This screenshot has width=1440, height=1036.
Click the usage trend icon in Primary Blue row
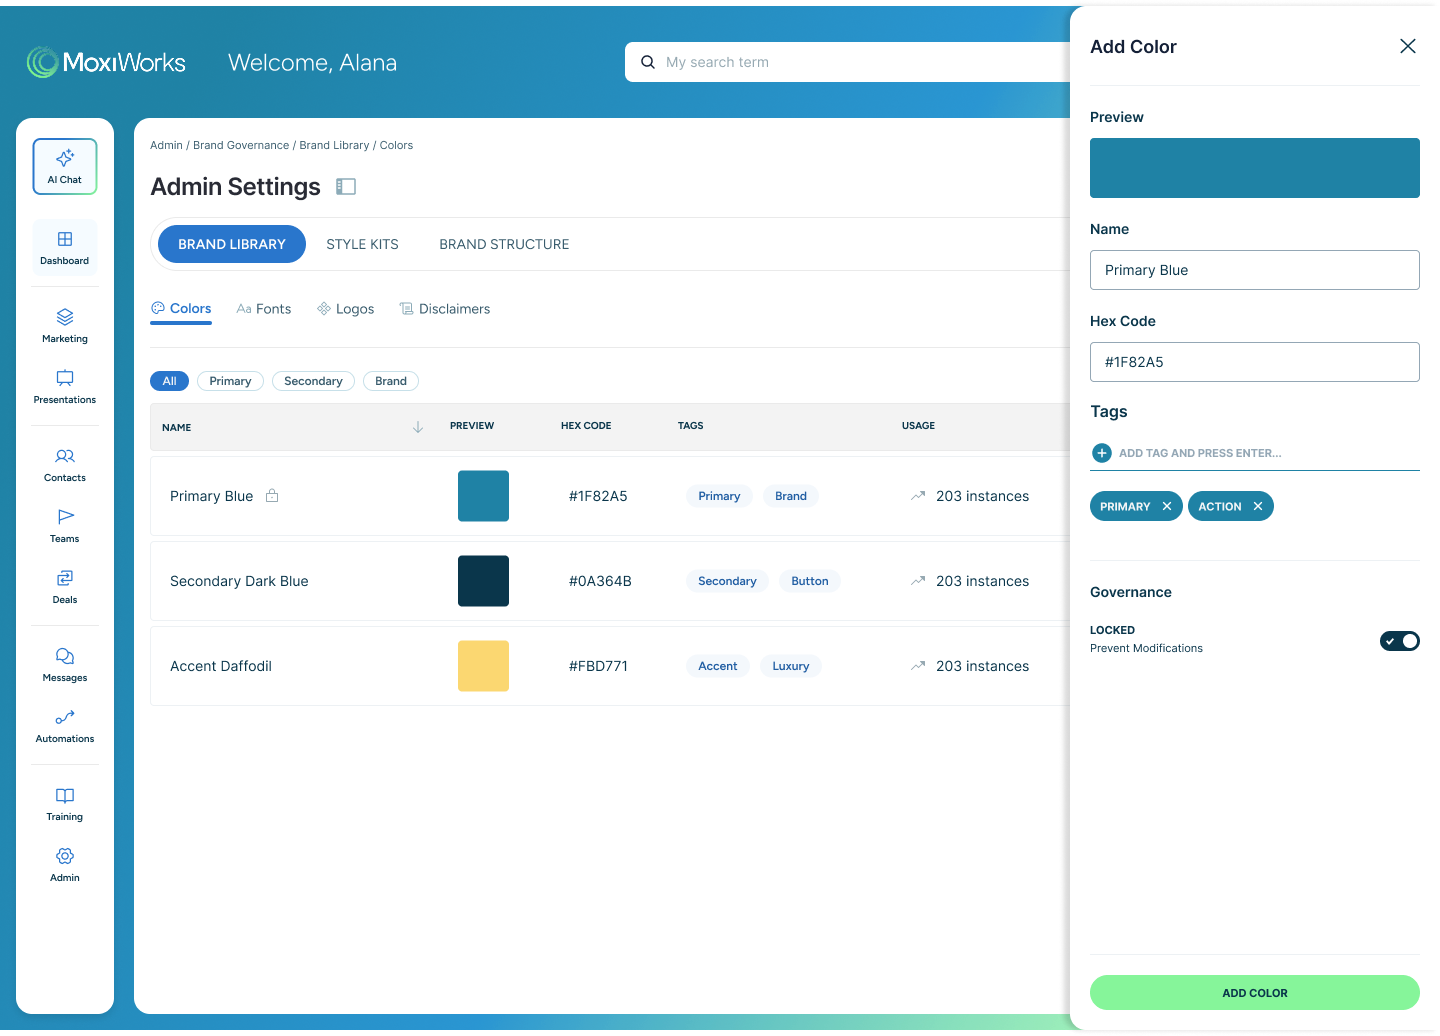[918, 496]
